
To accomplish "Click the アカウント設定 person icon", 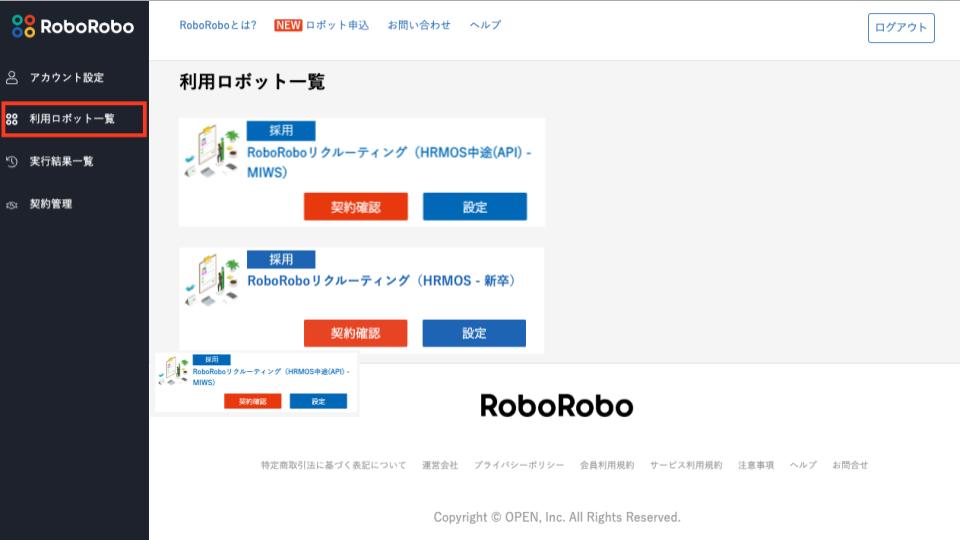I will [x=12, y=78].
